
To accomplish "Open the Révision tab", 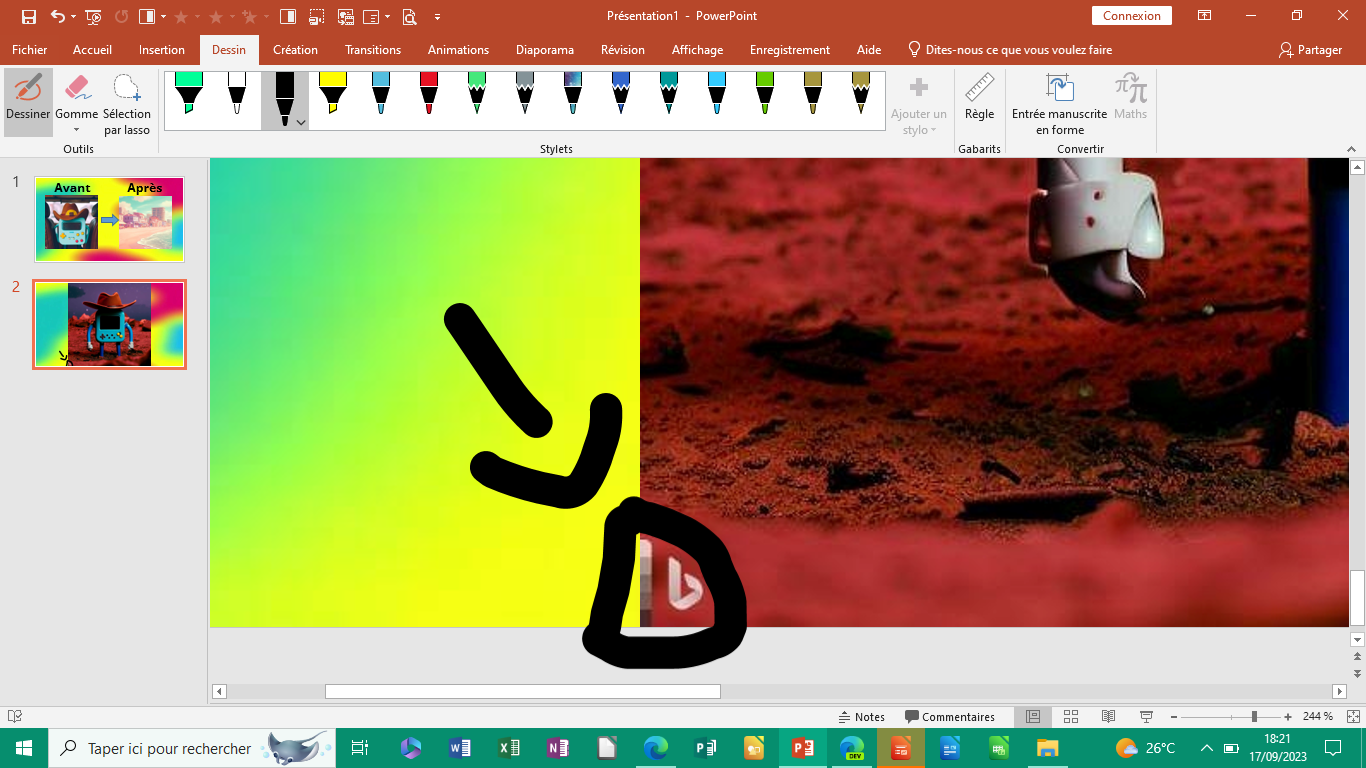I will point(623,50).
